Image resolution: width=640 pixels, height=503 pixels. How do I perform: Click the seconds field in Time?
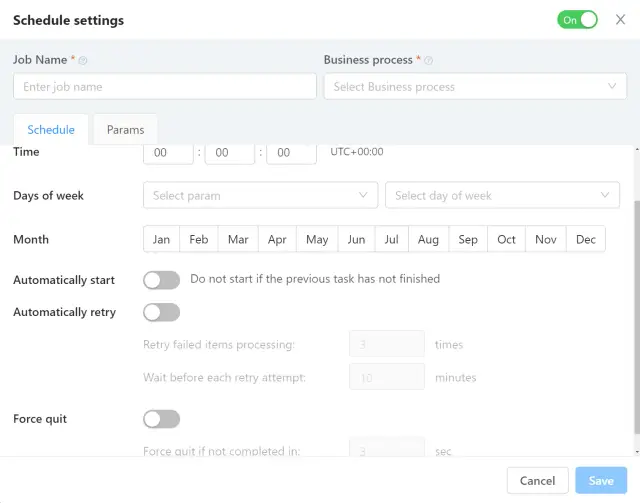[x=293, y=153]
